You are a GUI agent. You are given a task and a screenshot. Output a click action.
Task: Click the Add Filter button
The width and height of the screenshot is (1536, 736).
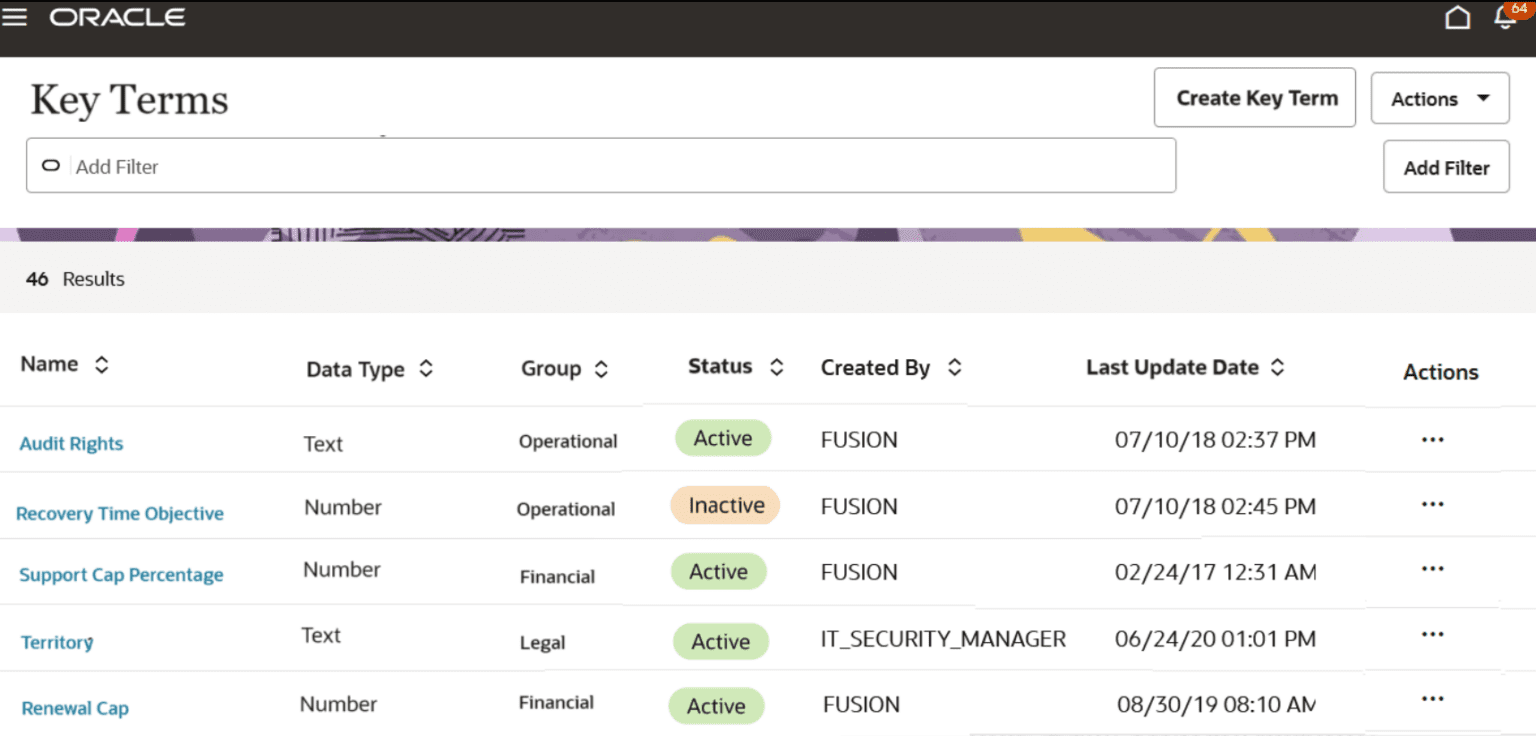1446,166
